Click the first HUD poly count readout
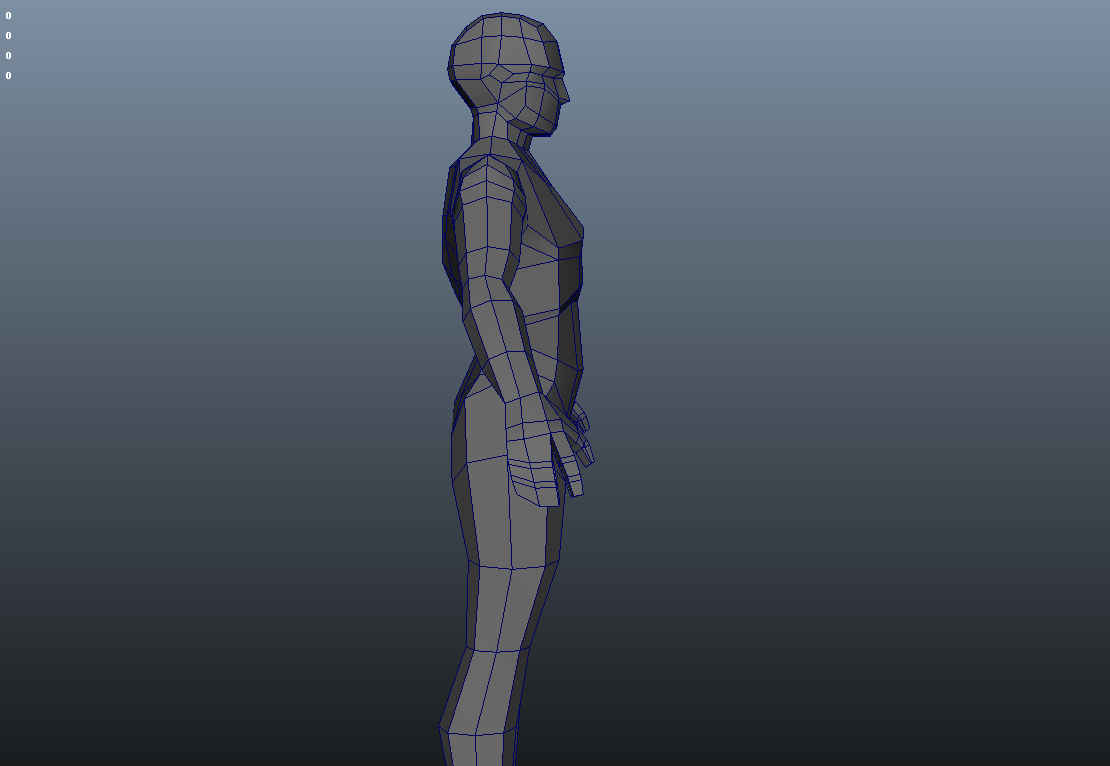 click(x=8, y=16)
